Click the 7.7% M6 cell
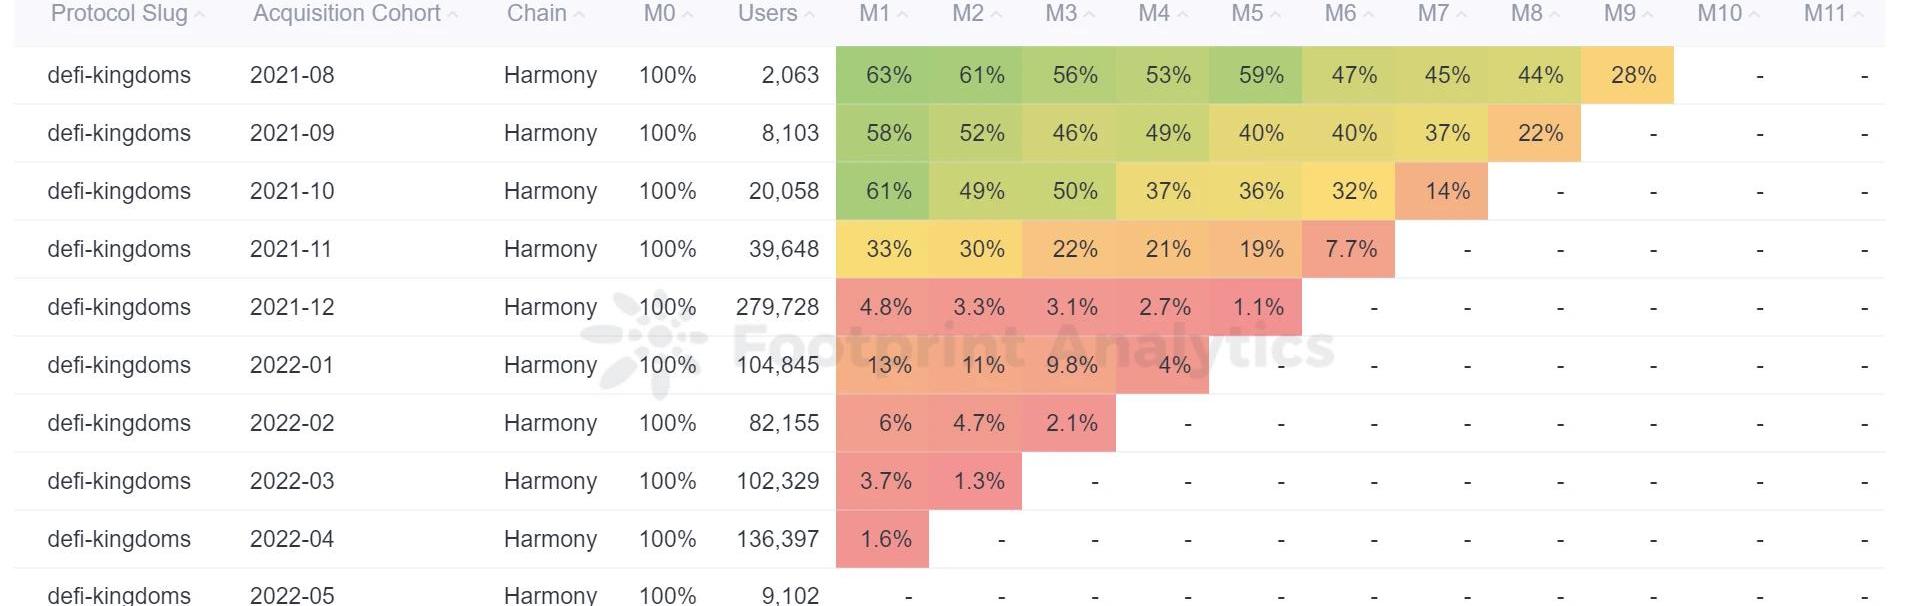The width and height of the screenshot is (1911, 606). (x=1351, y=249)
